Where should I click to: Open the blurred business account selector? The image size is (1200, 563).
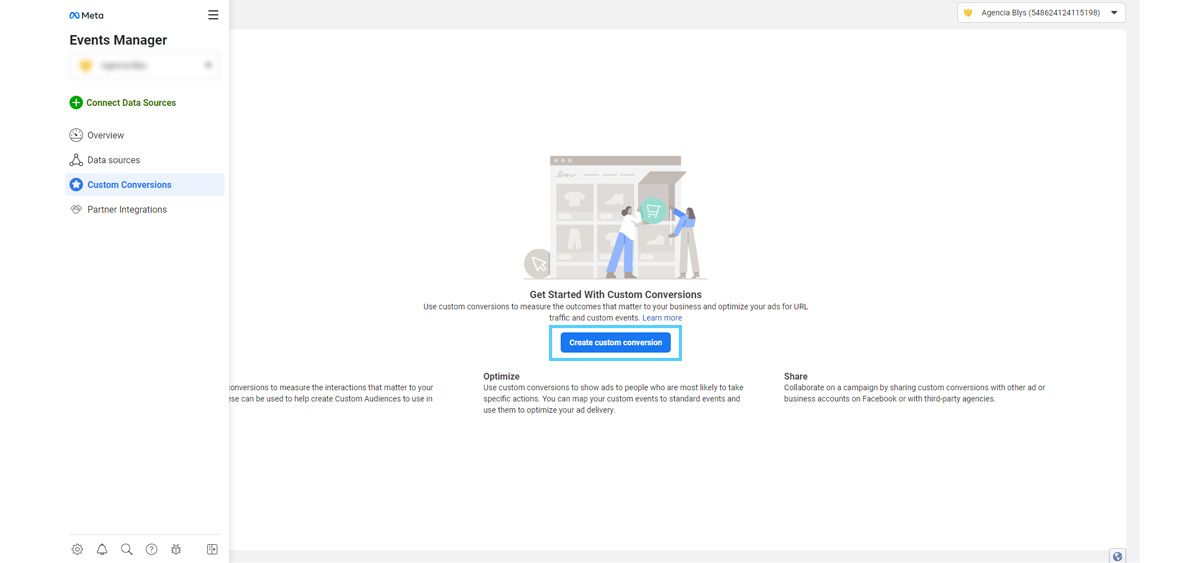pos(145,65)
